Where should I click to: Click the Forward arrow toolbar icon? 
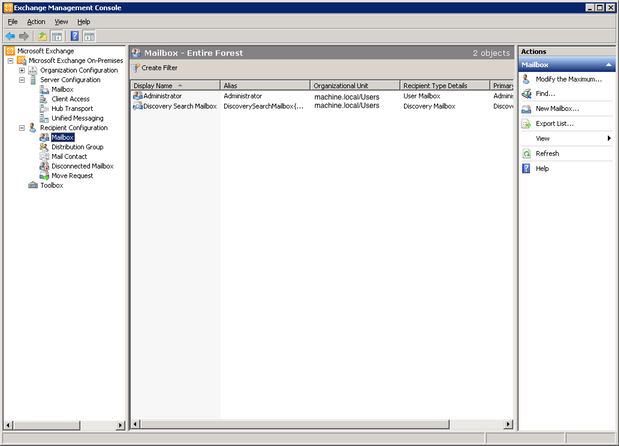pyautogui.click(x=24, y=36)
